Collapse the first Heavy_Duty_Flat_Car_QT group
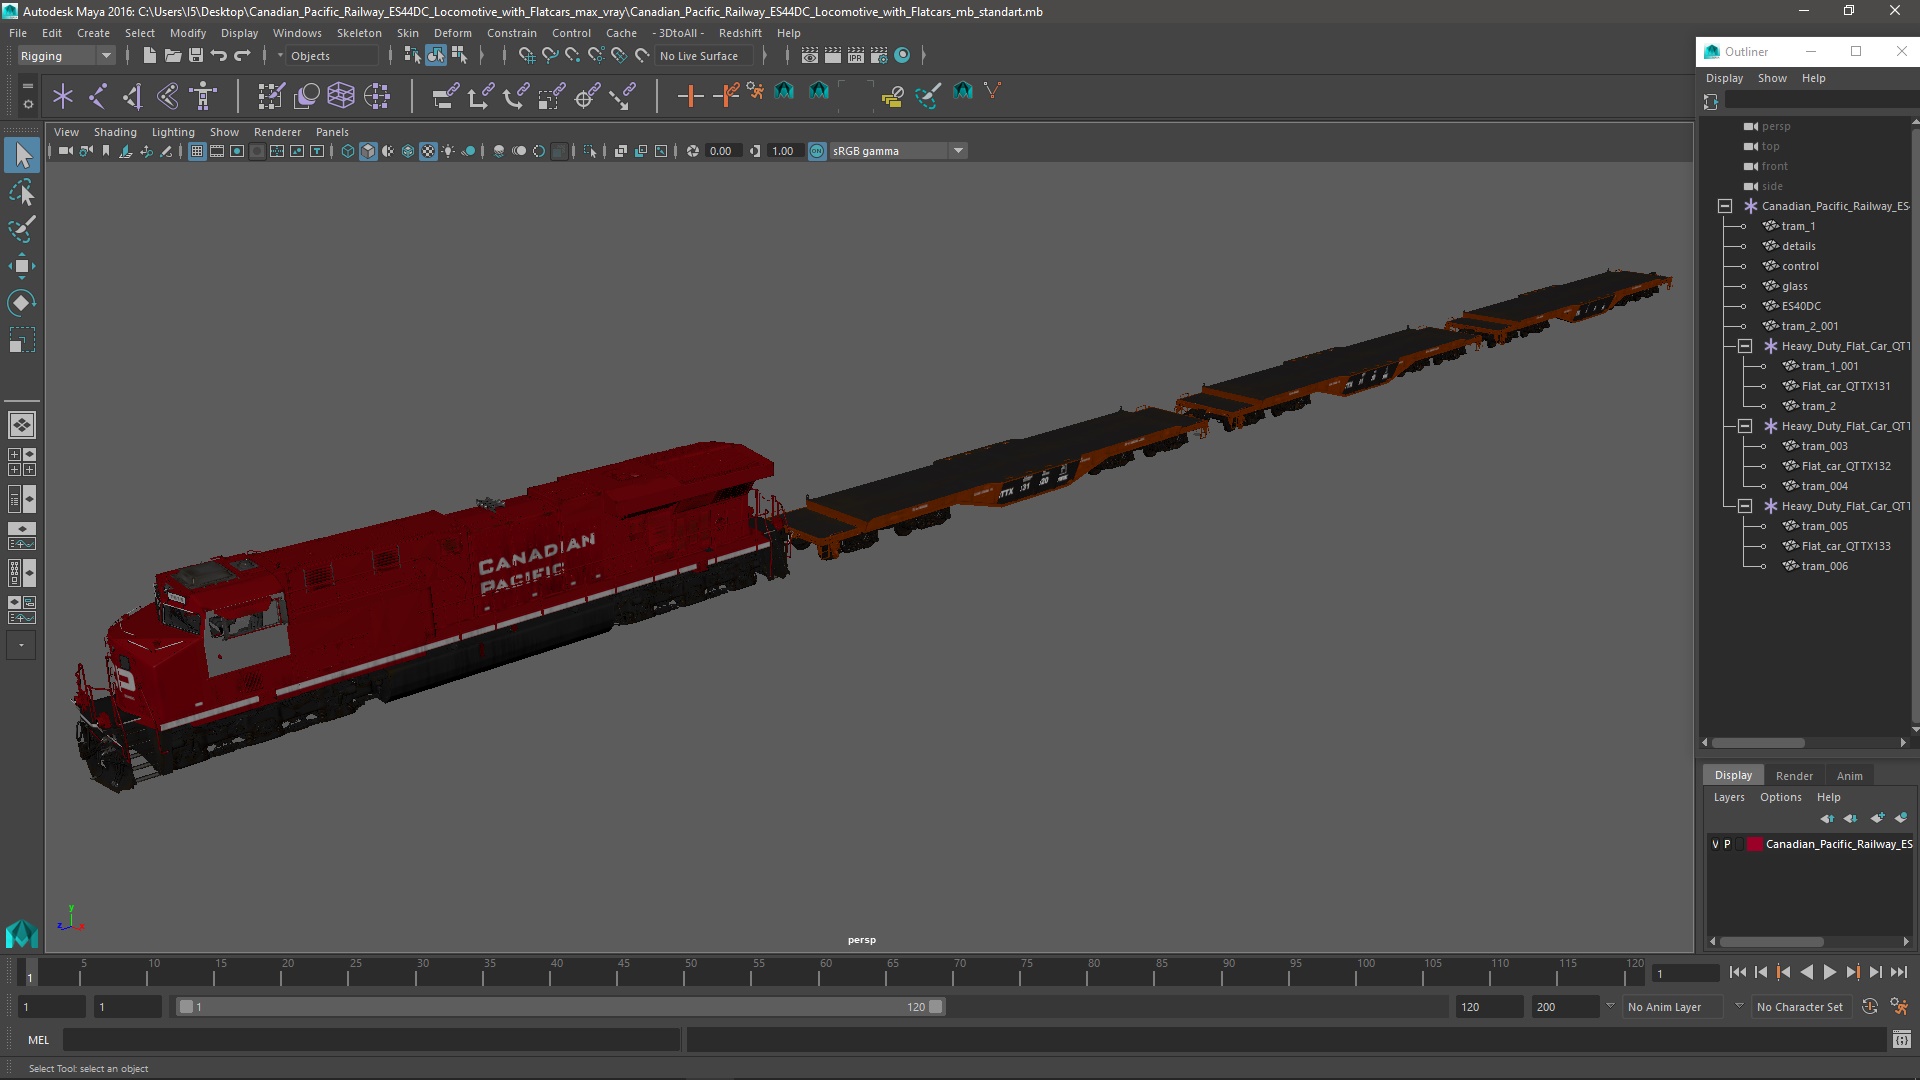1920x1080 pixels. pyautogui.click(x=1745, y=346)
